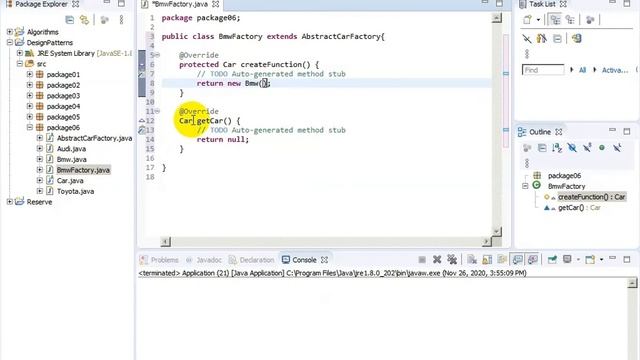Viewport: 640px width, 360px height.
Task: Select AbstractCarFactory.java file
Action: pyautogui.click(x=94, y=138)
